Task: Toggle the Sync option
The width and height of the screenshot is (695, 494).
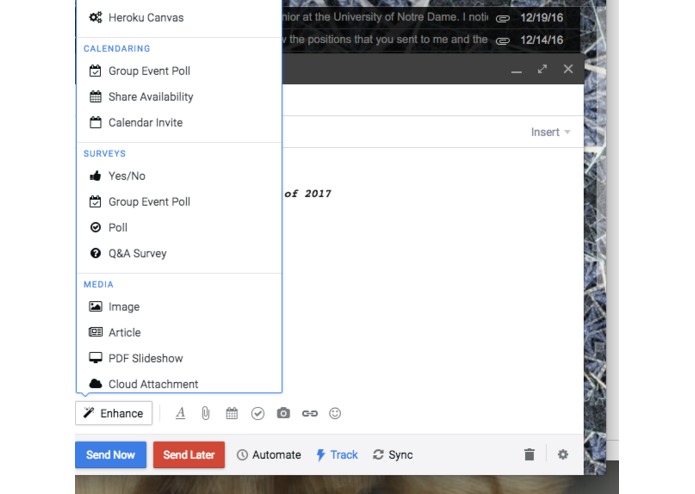Action: (393, 455)
